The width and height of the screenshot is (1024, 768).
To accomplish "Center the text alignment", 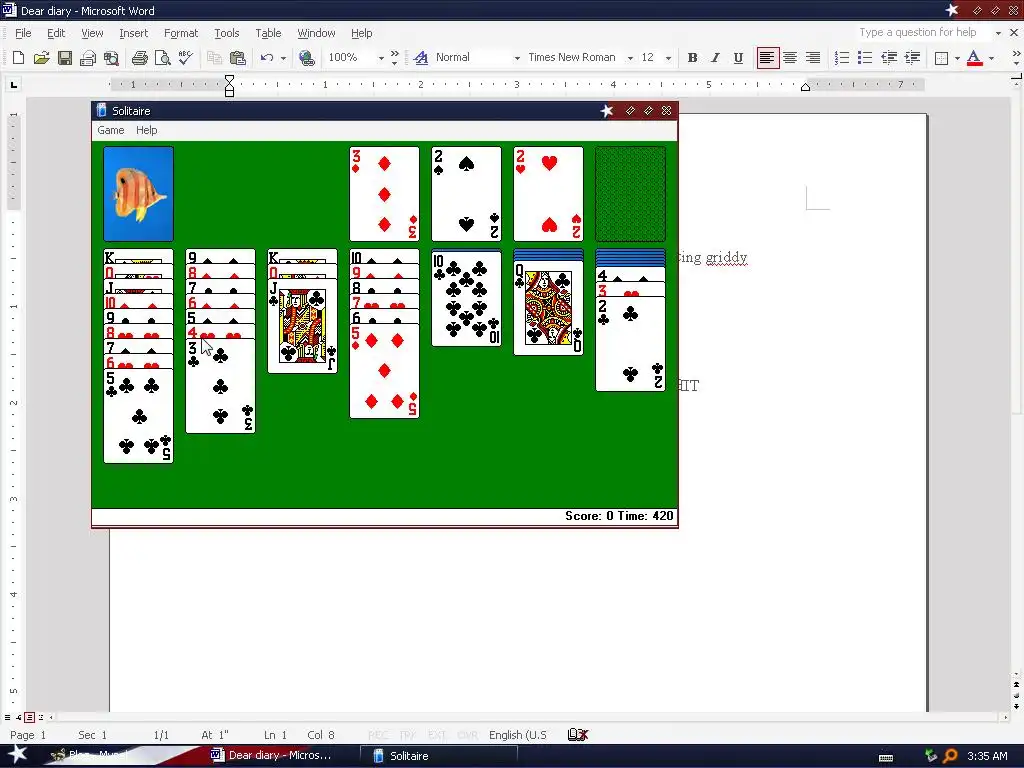I will tap(790, 57).
